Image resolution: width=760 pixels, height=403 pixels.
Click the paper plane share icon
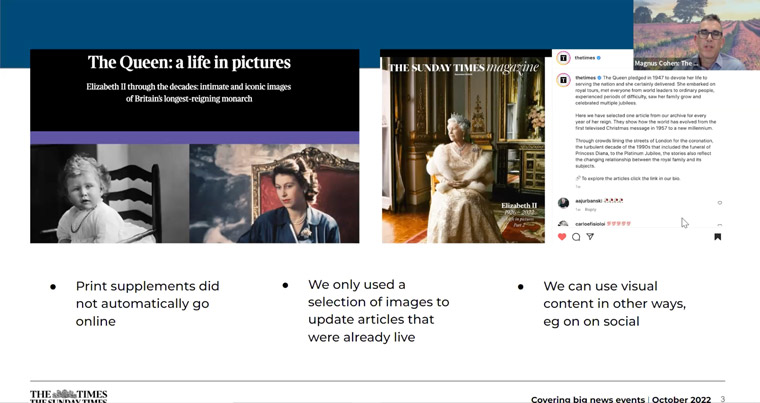coord(590,237)
